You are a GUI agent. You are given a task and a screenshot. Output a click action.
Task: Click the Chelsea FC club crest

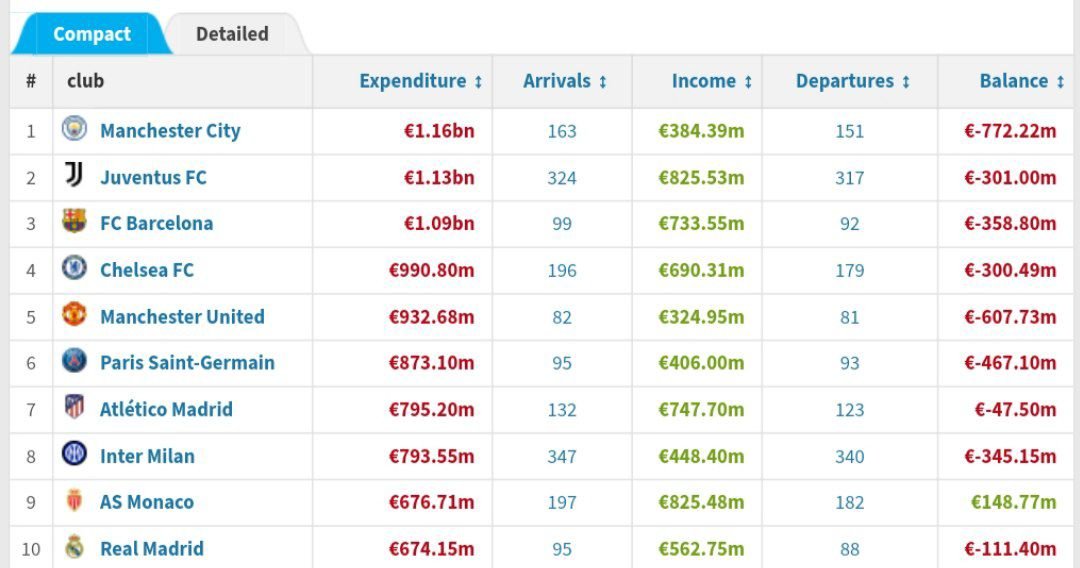click(x=74, y=268)
